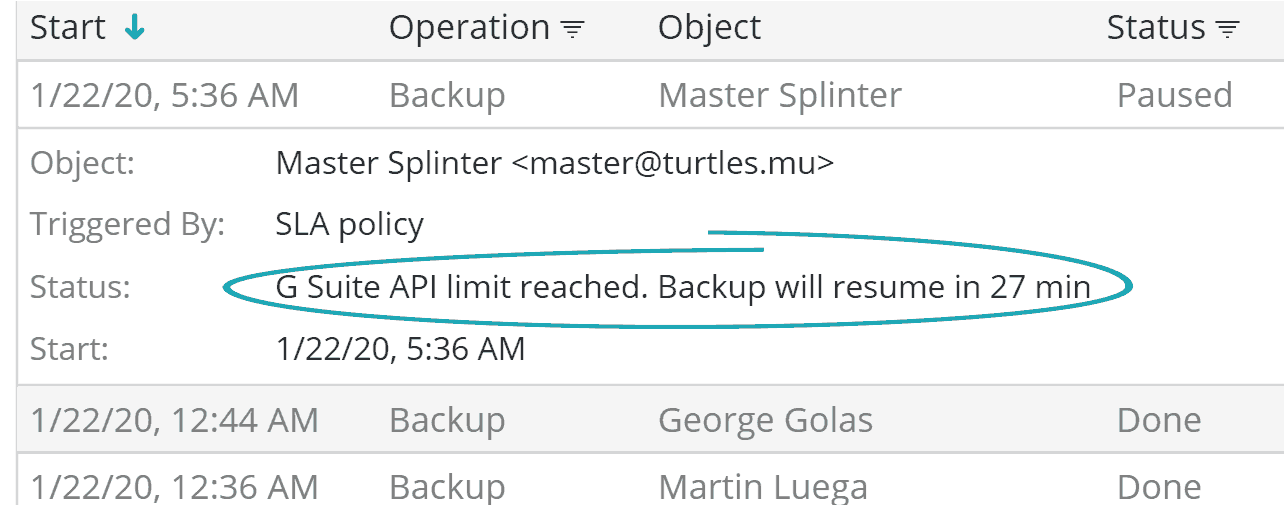
Task: Click the Start sort descending arrow
Action: pyautogui.click(x=135, y=29)
